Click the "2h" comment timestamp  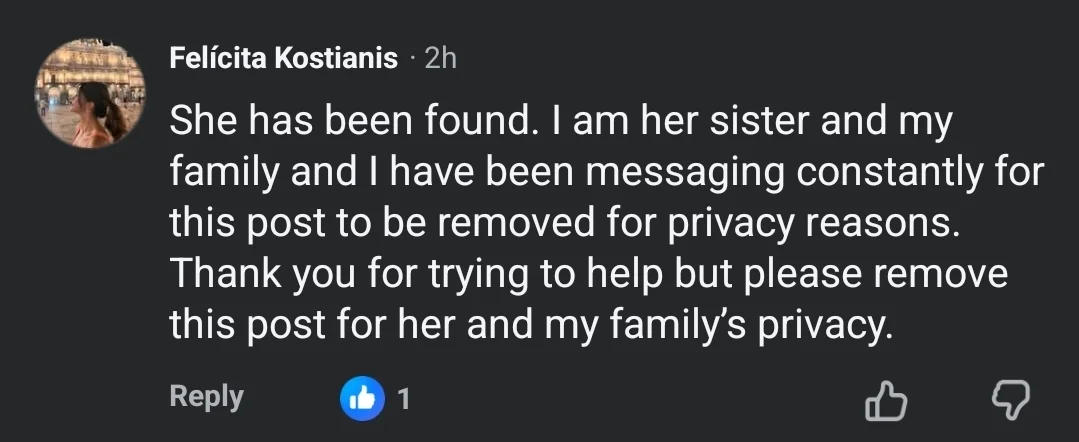[x=440, y=59]
